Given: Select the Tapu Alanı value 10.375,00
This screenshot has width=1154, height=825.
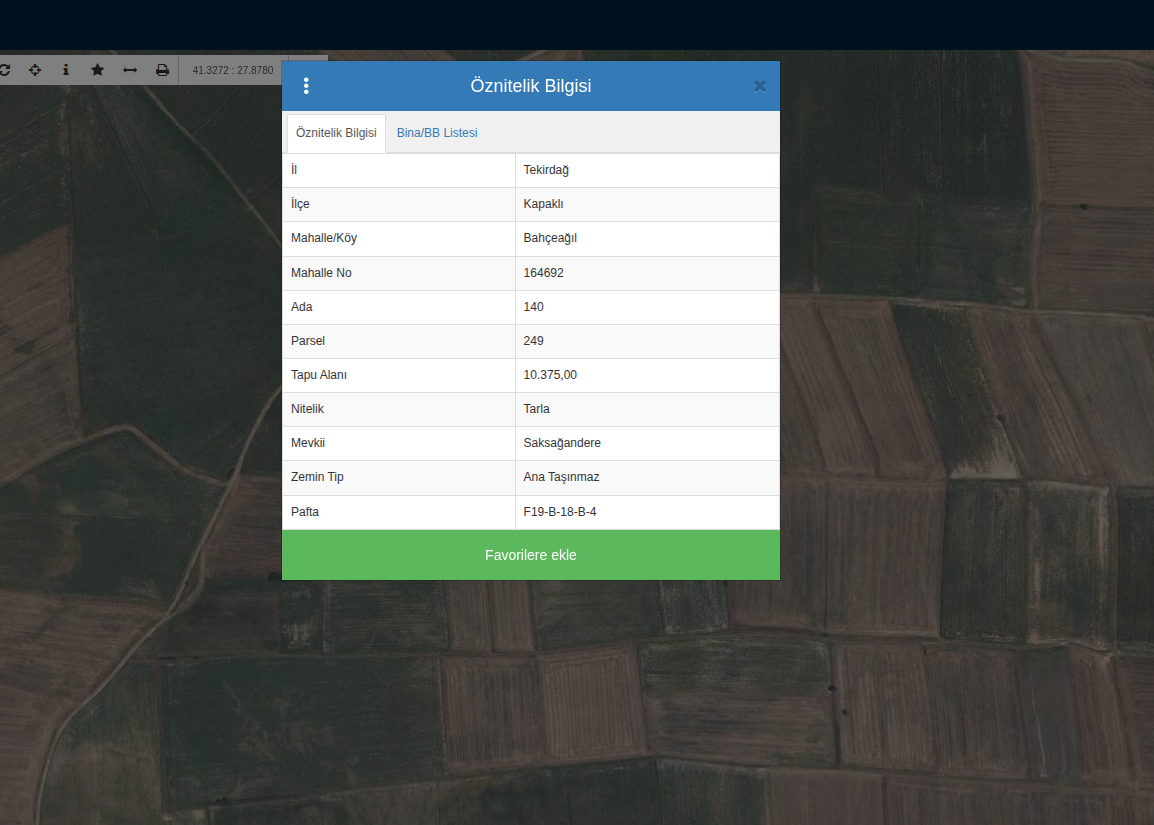Looking at the screenshot, I should 550,375.
